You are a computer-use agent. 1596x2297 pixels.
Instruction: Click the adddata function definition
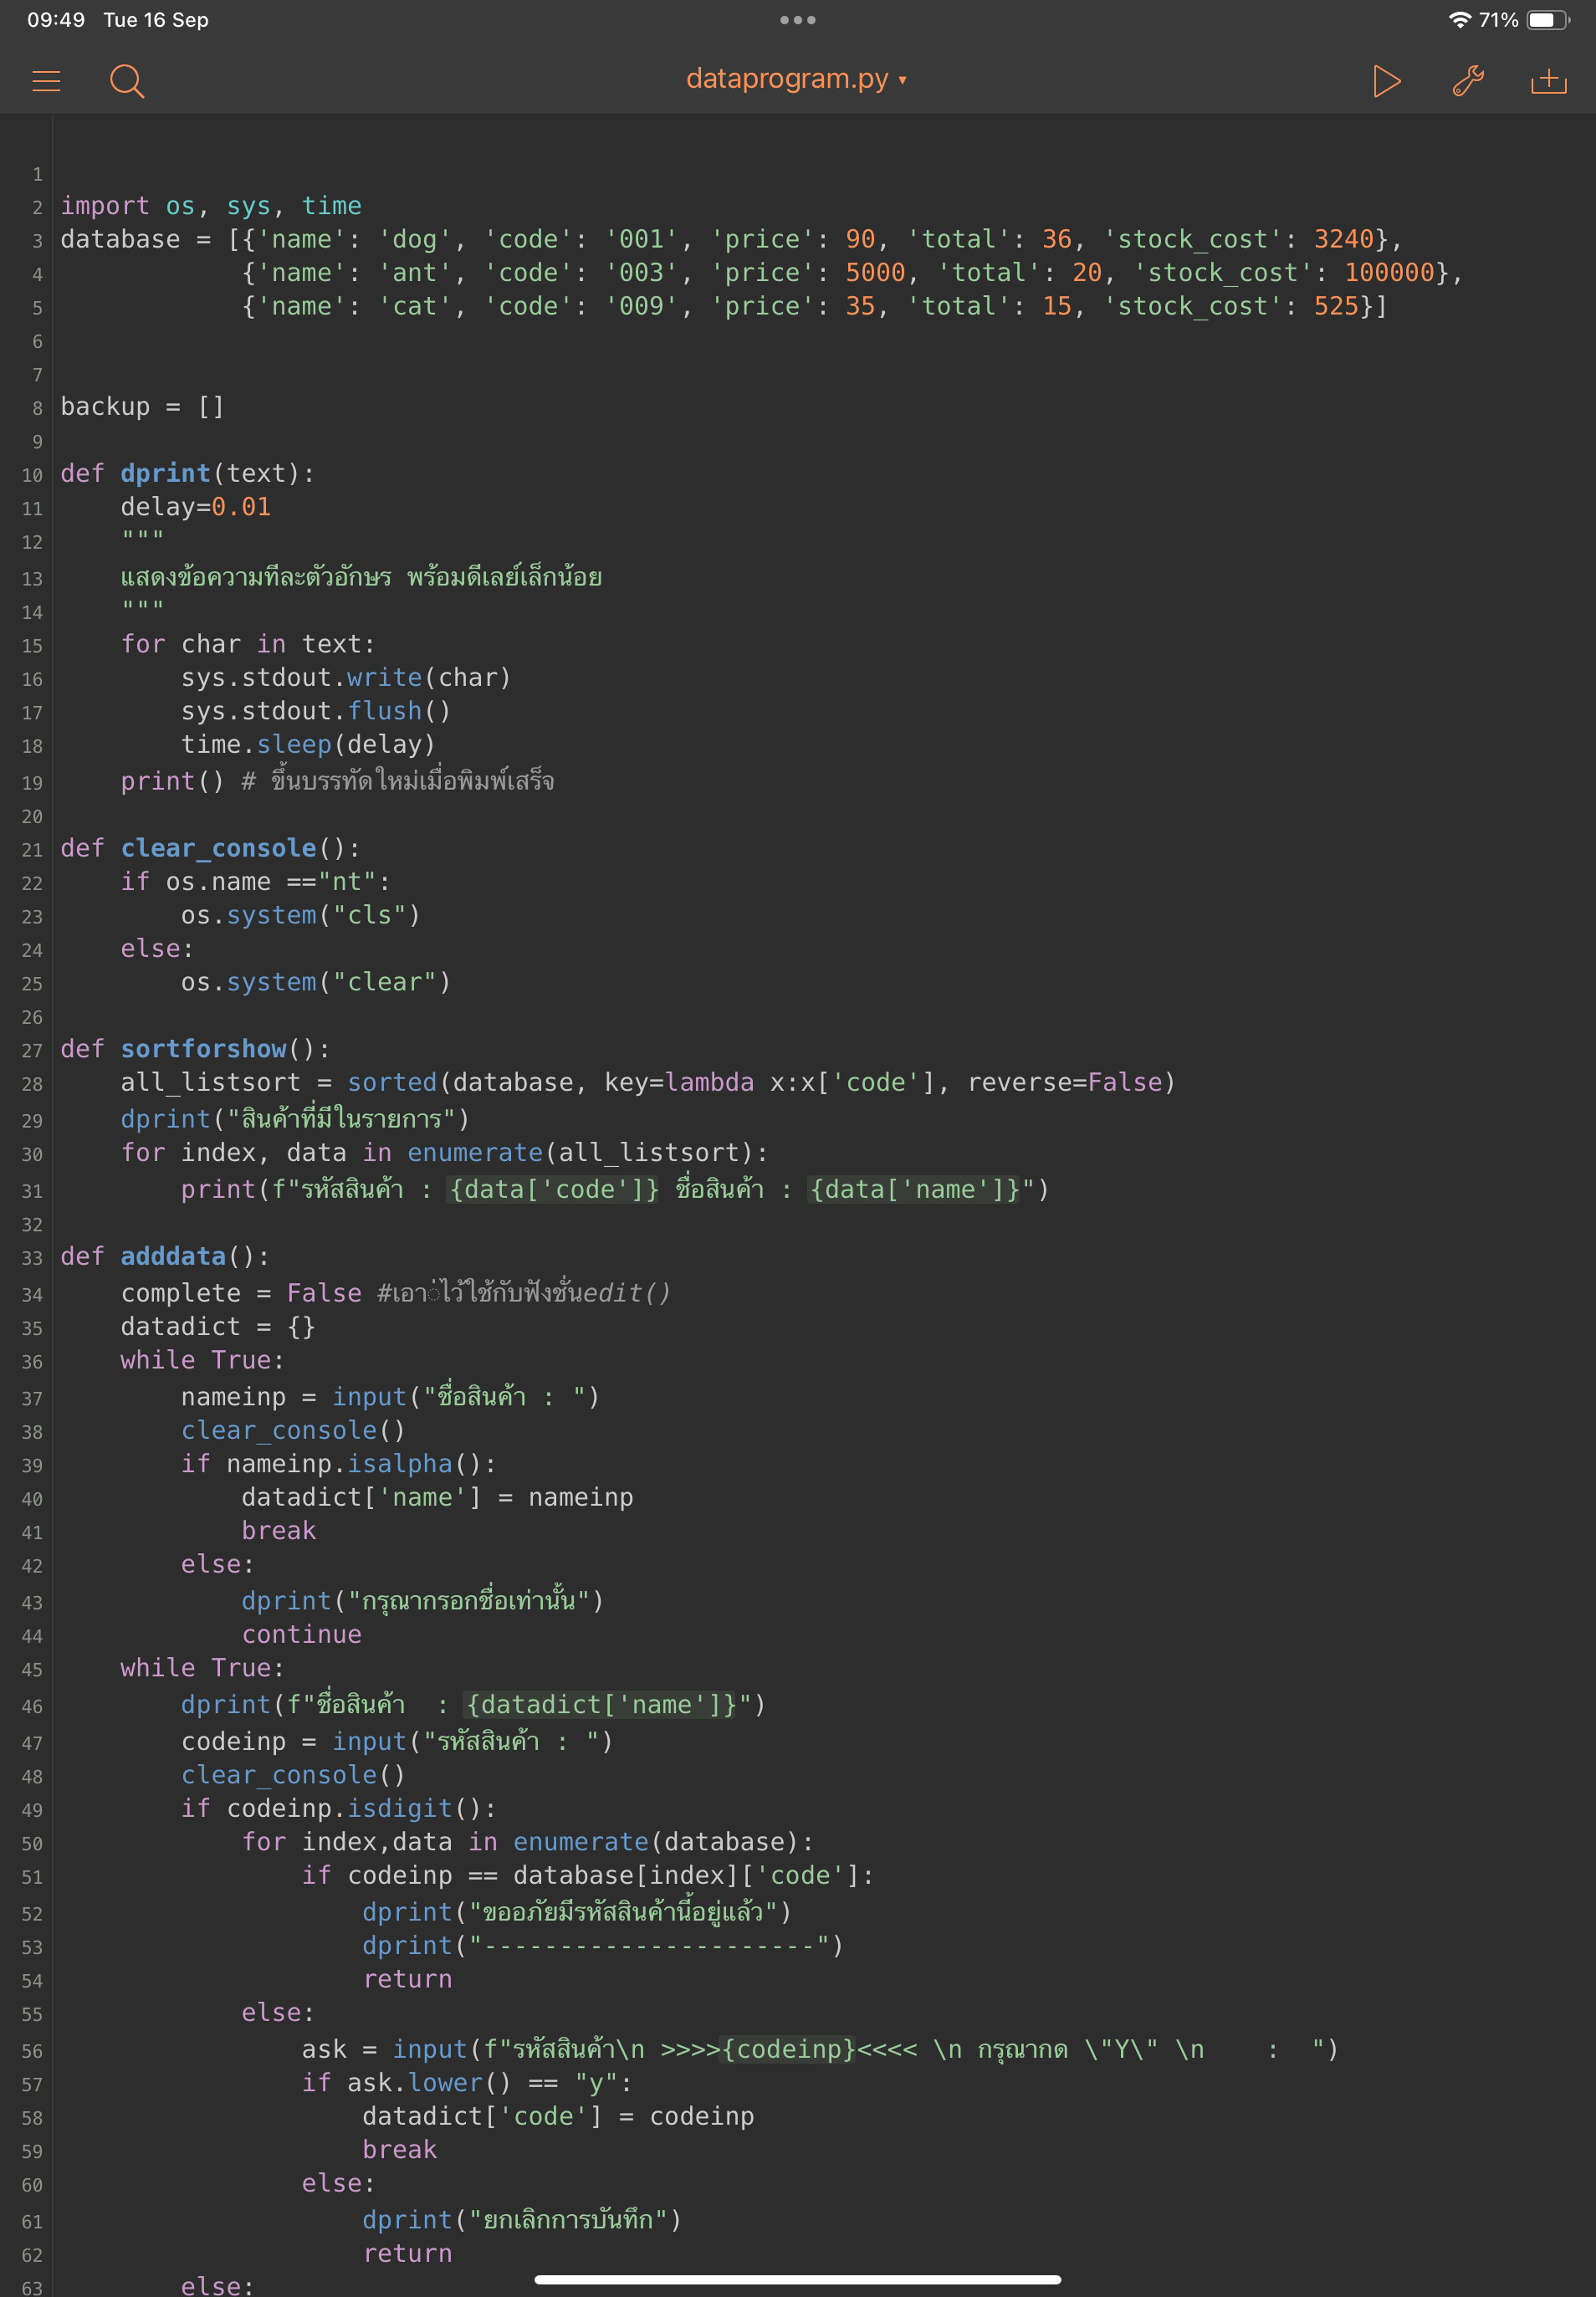[x=173, y=1256]
